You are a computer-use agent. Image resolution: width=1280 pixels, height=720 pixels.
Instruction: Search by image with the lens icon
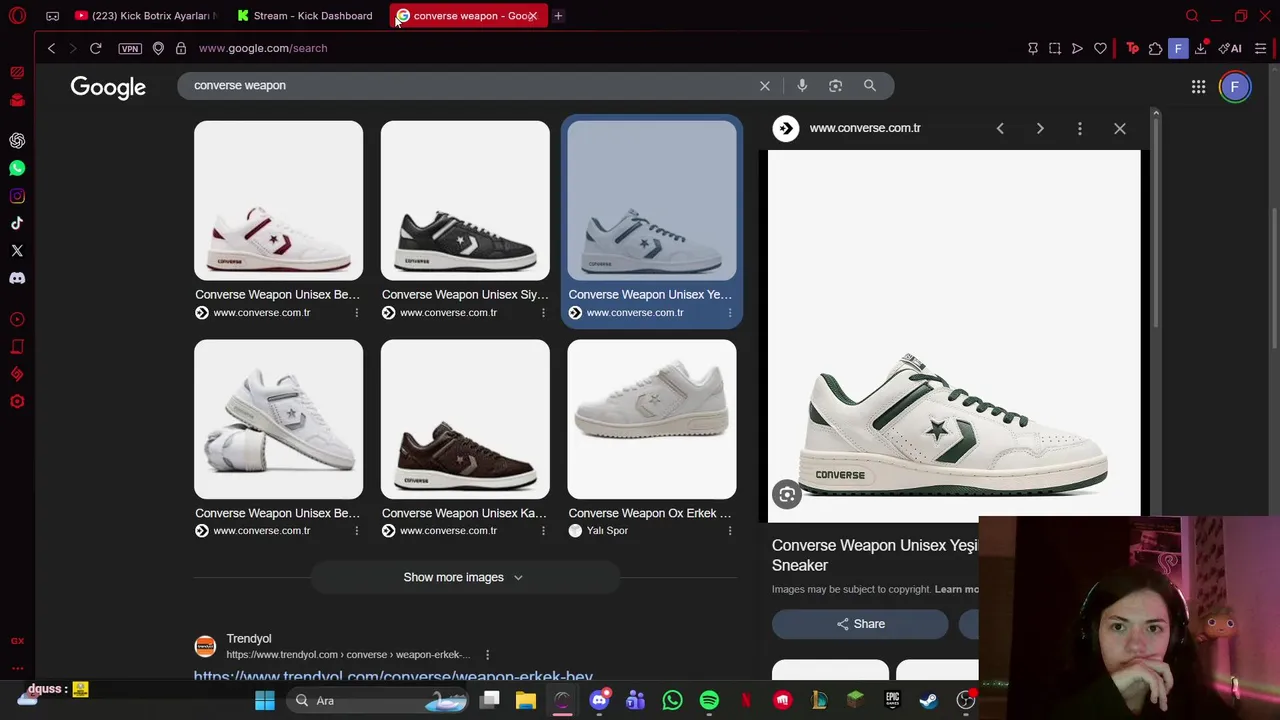[836, 86]
